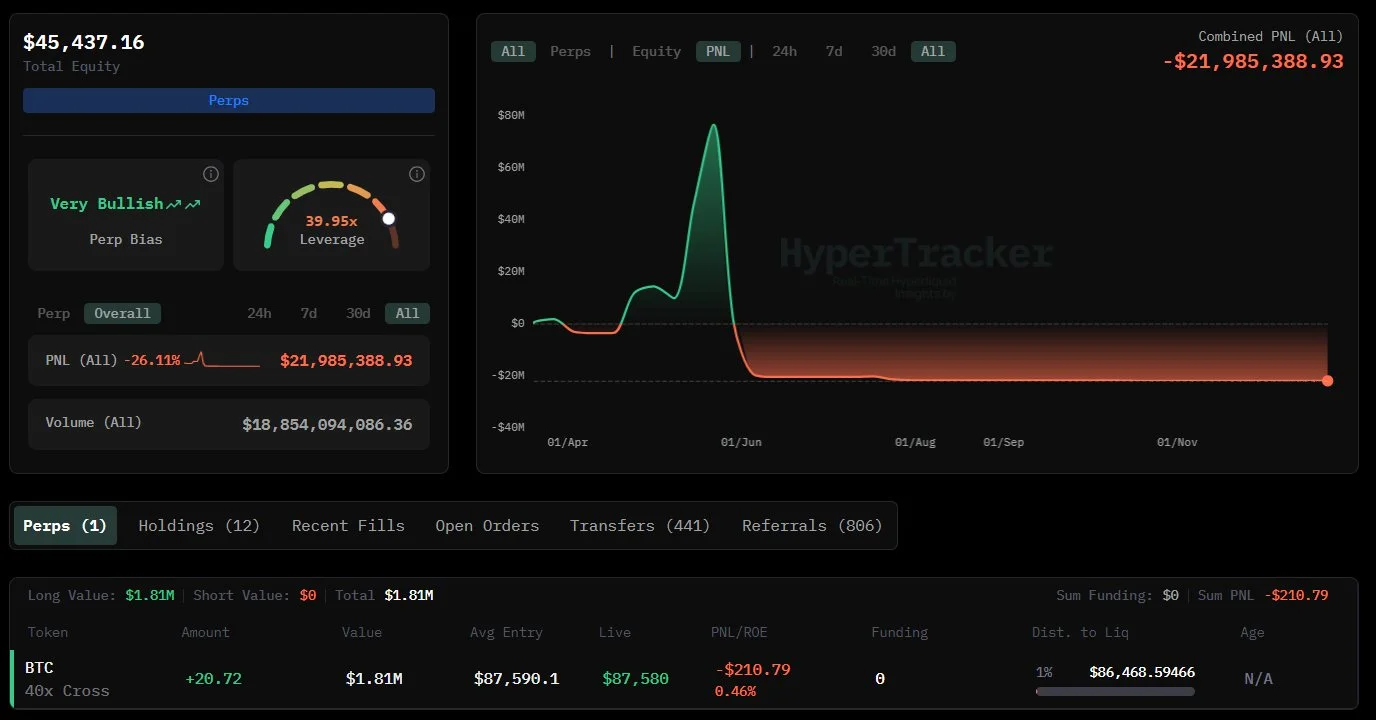Switch chart to Equity mode
Viewport: 1376px width, 720px height.
tap(656, 51)
